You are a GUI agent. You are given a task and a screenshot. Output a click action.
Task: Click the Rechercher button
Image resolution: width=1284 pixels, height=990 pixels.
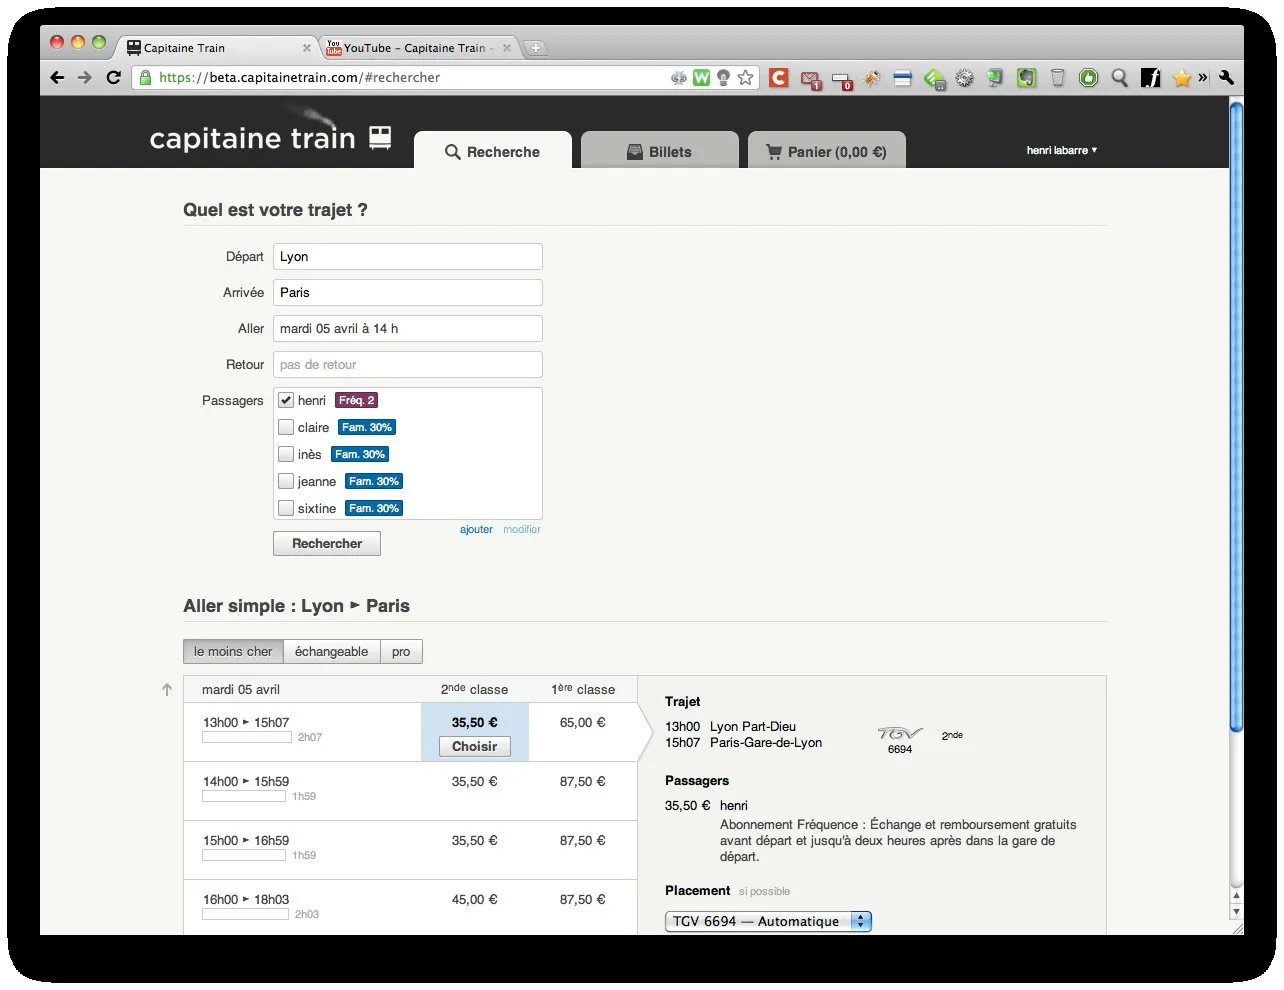(327, 543)
